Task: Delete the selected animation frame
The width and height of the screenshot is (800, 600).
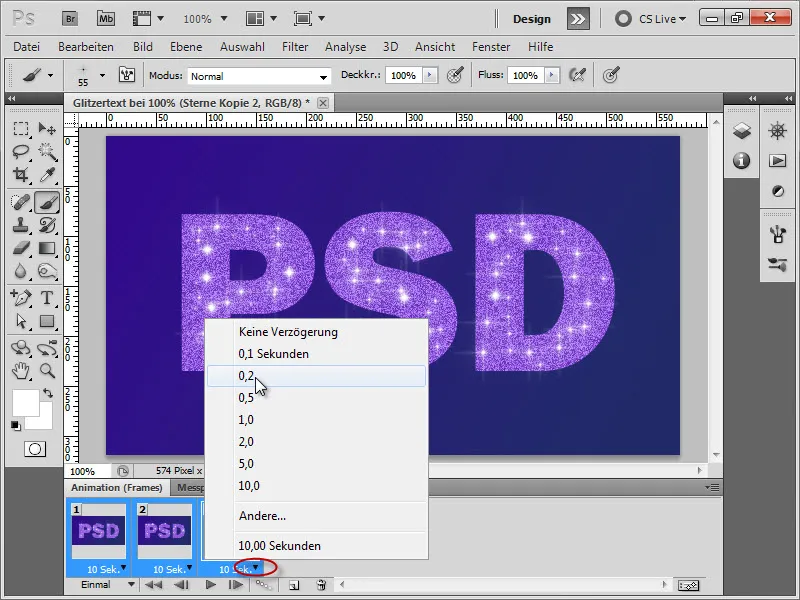Action: click(x=321, y=585)
